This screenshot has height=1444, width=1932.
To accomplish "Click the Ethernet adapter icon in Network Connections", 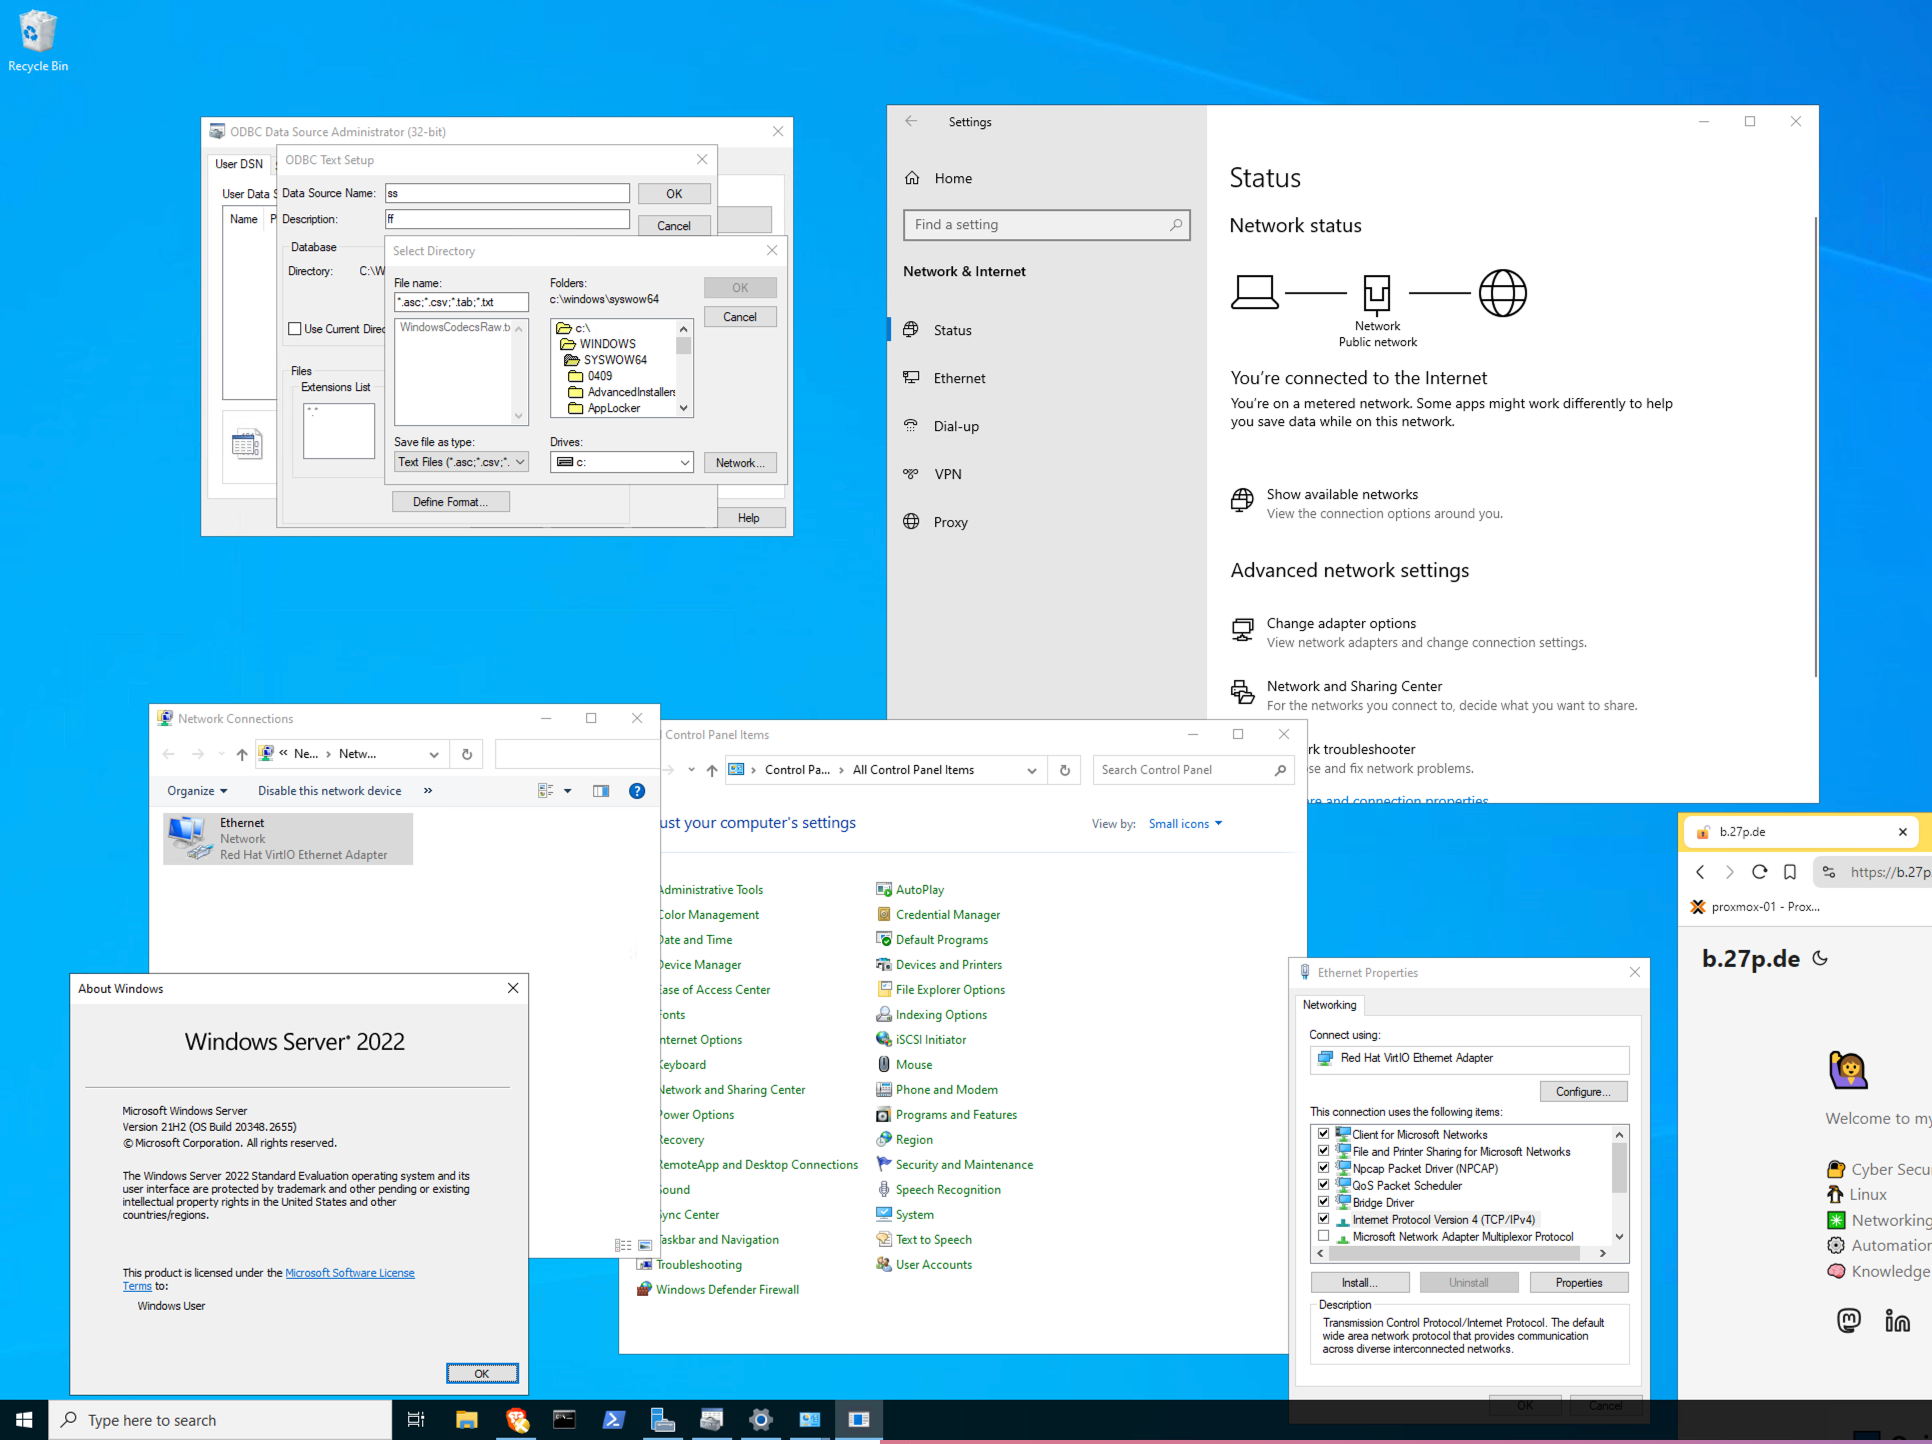I will click(190, 838).
